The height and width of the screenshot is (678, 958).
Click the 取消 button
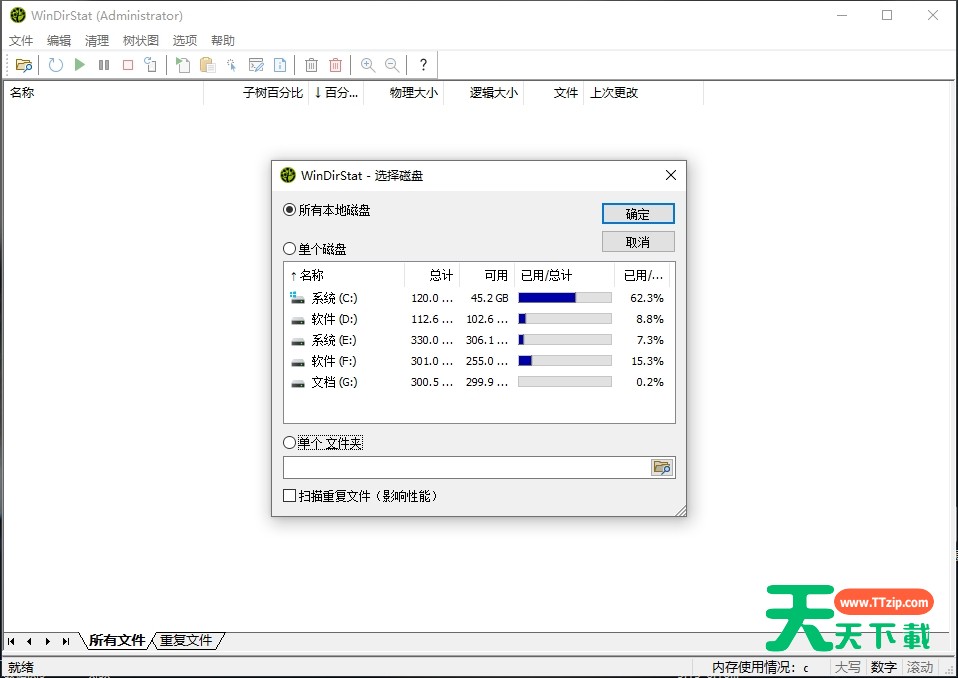coord(638,242)
